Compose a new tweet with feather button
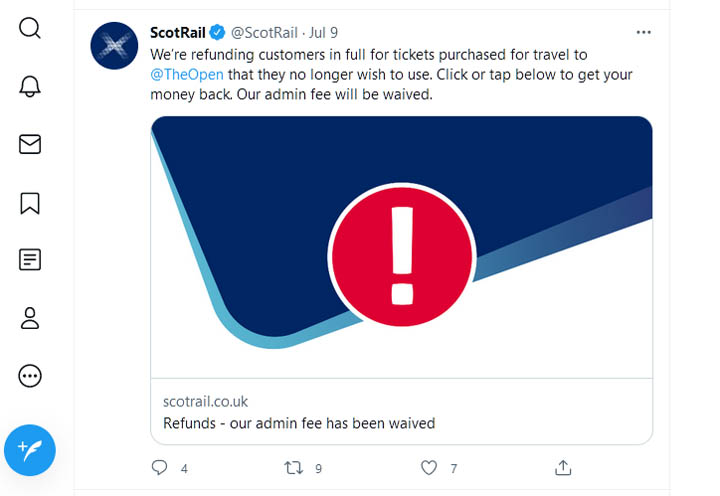This screenshot has height=496, width=720. point(30,450)
